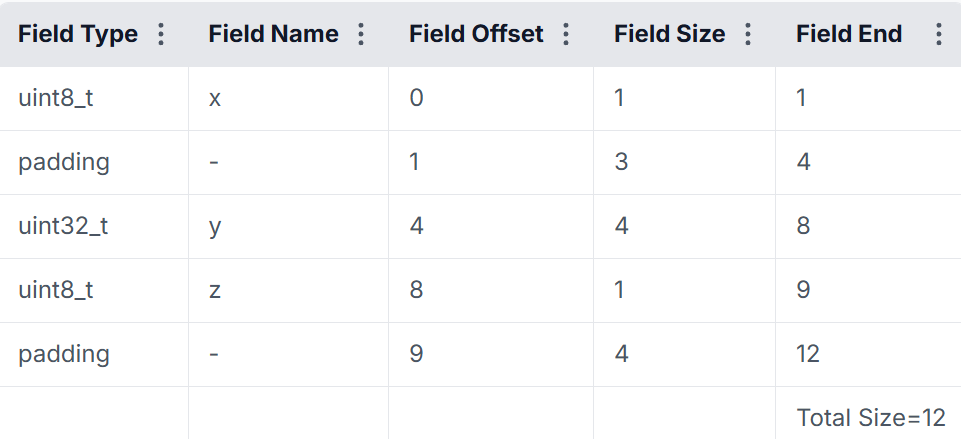Sort by the Field Size header
This screenshot has width=961, height=439.
(669, 34)
